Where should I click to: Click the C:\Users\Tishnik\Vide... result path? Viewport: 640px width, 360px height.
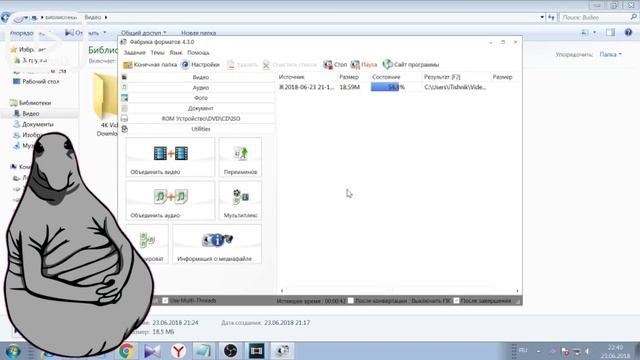455,87
